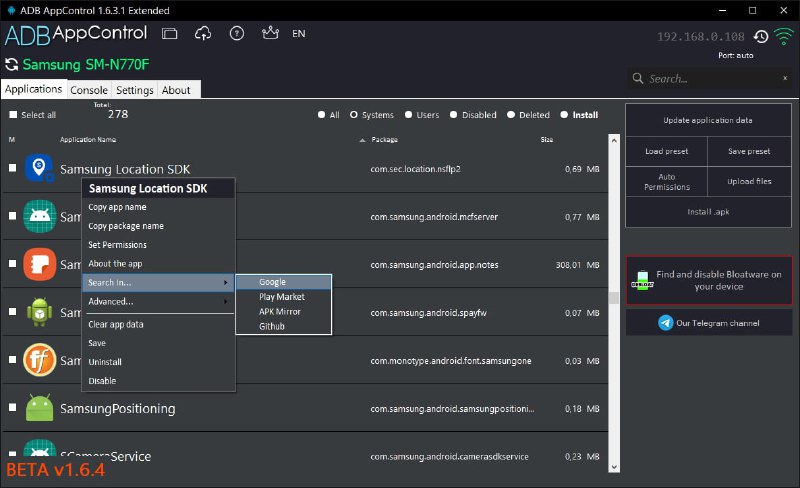800x488 pixels.
Task: Click the Android robot icon for spayfw
Action: point(39,312)
